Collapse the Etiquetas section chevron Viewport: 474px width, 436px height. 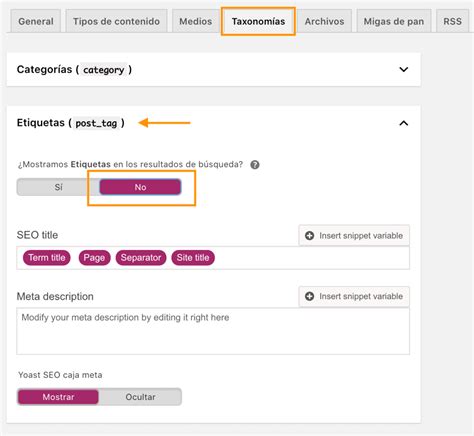[404, 123]
